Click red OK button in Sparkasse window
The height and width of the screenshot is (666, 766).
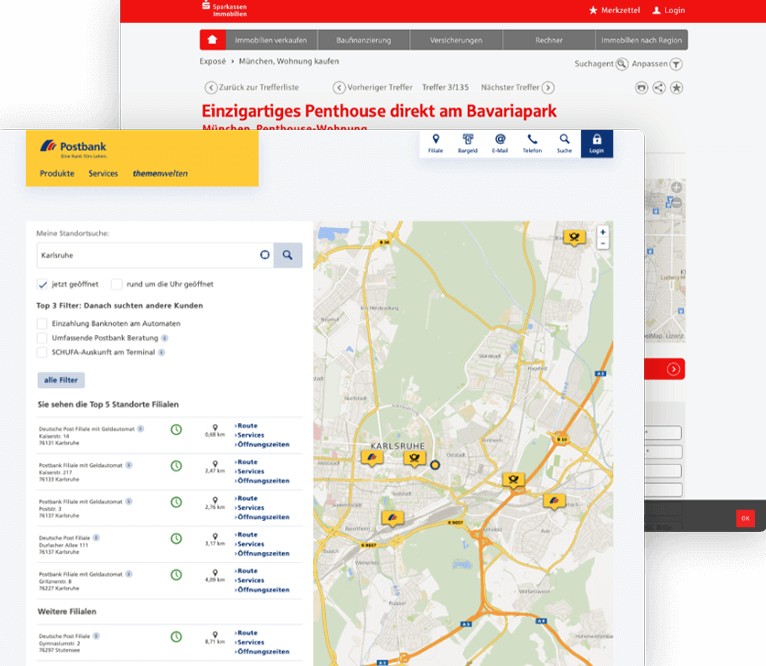coord(745,518)
